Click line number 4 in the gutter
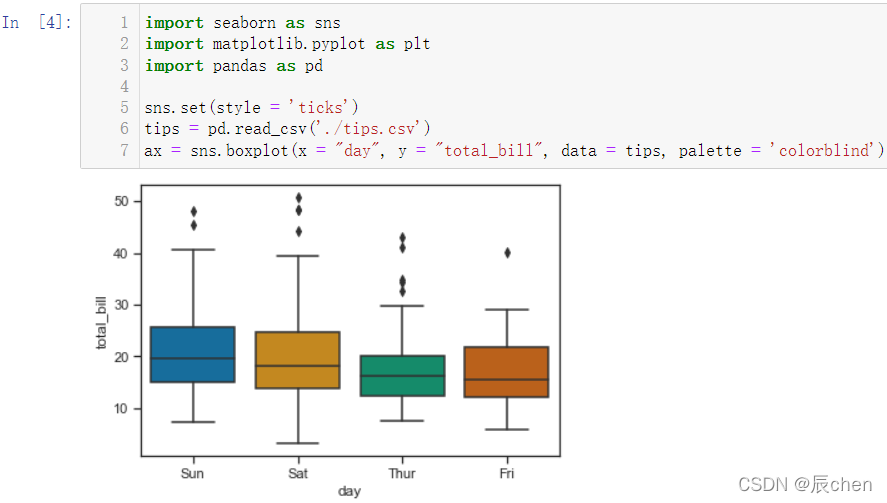Screen dimensions: 887x503 coord(124,86)
